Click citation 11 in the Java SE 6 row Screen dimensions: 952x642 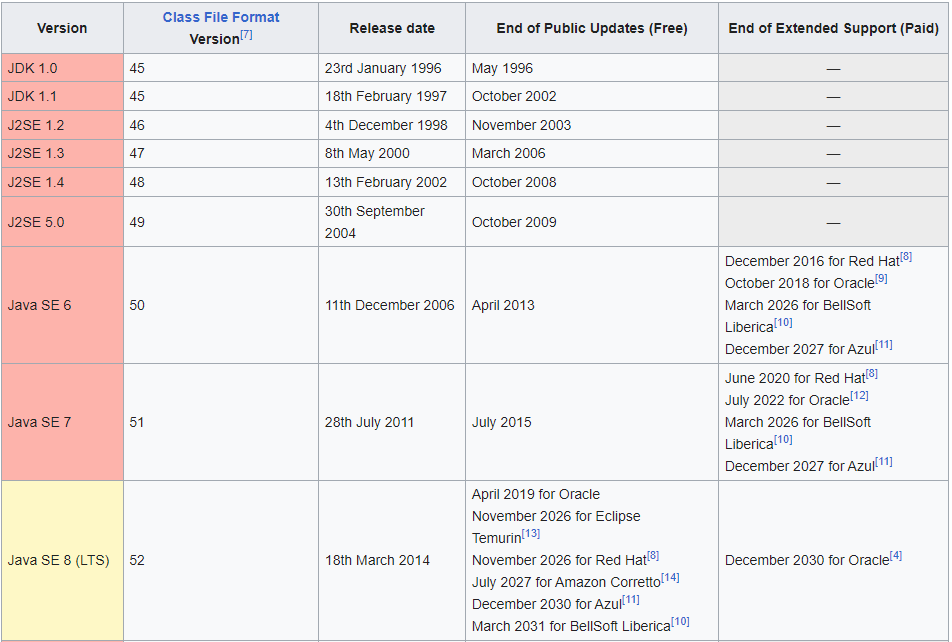coord(884,345)
